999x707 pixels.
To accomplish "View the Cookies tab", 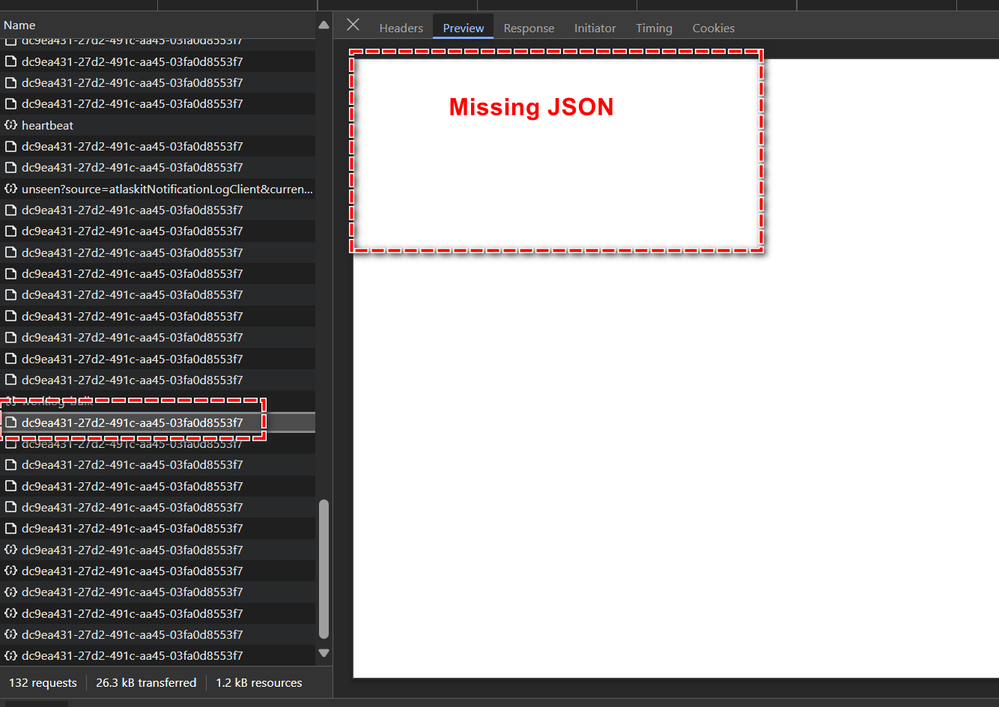I will [712, 28].
